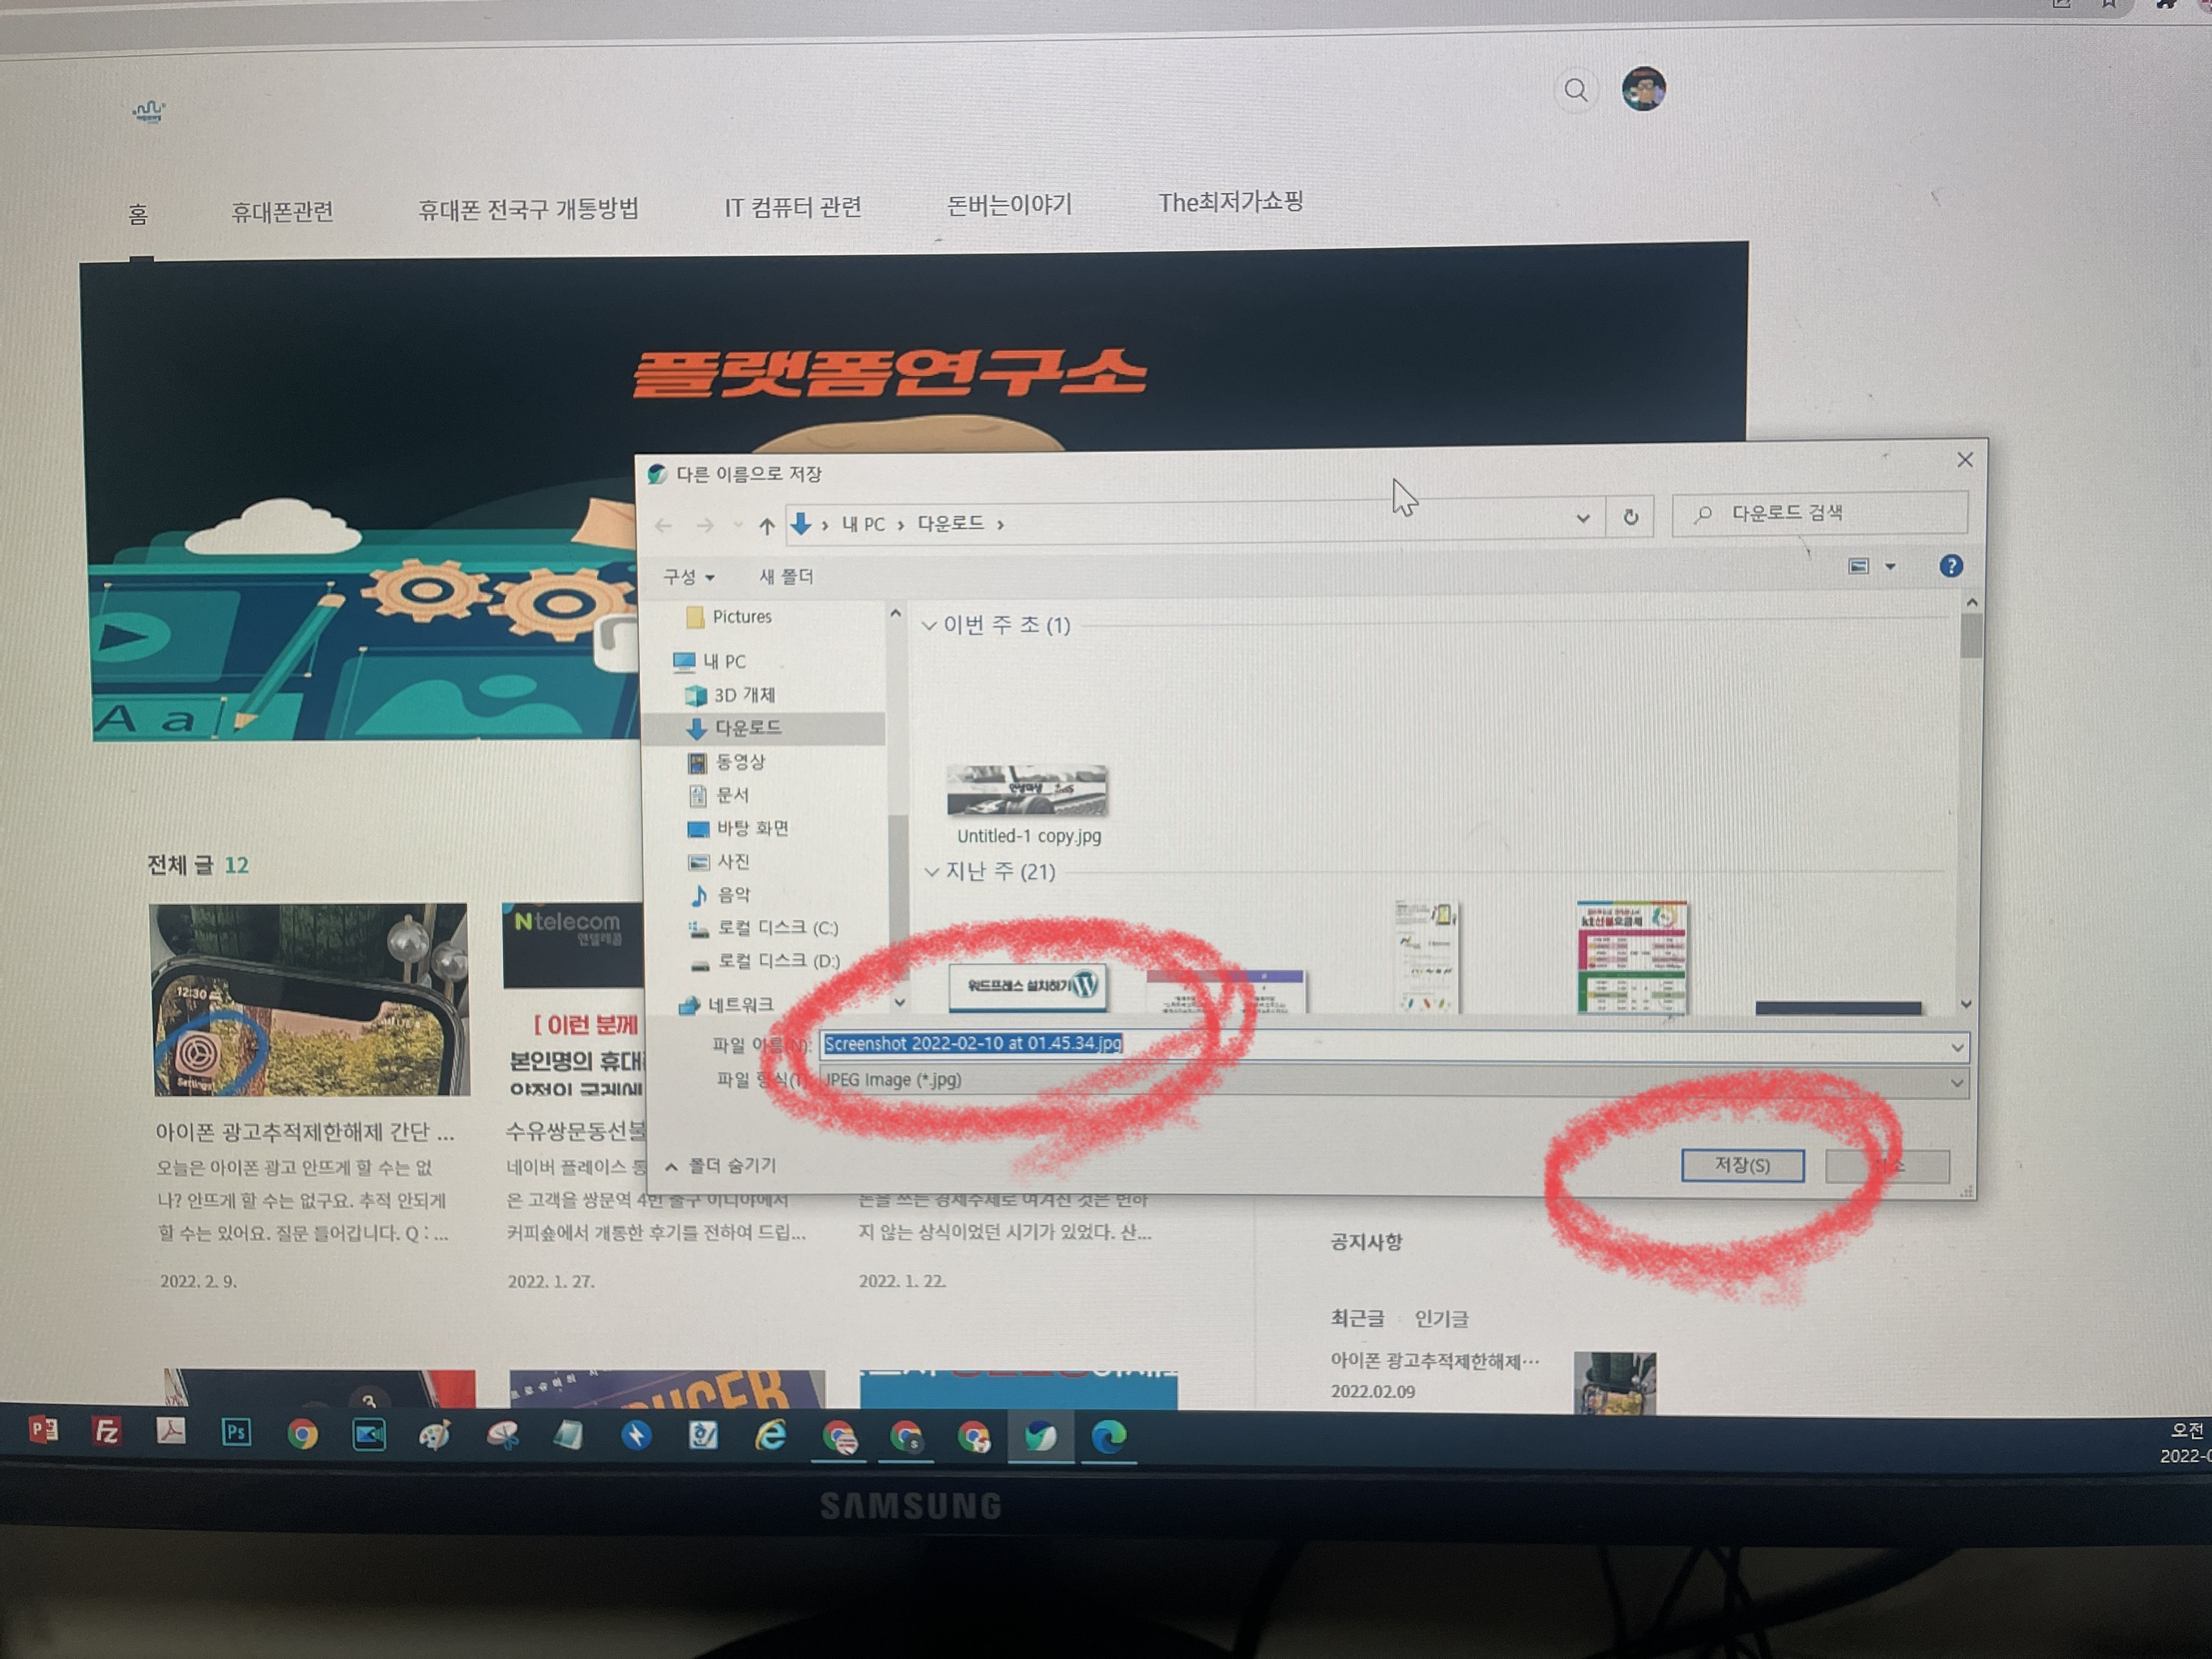
Task: Expand the view options dropdown arrow
Action: (1890, 567)
